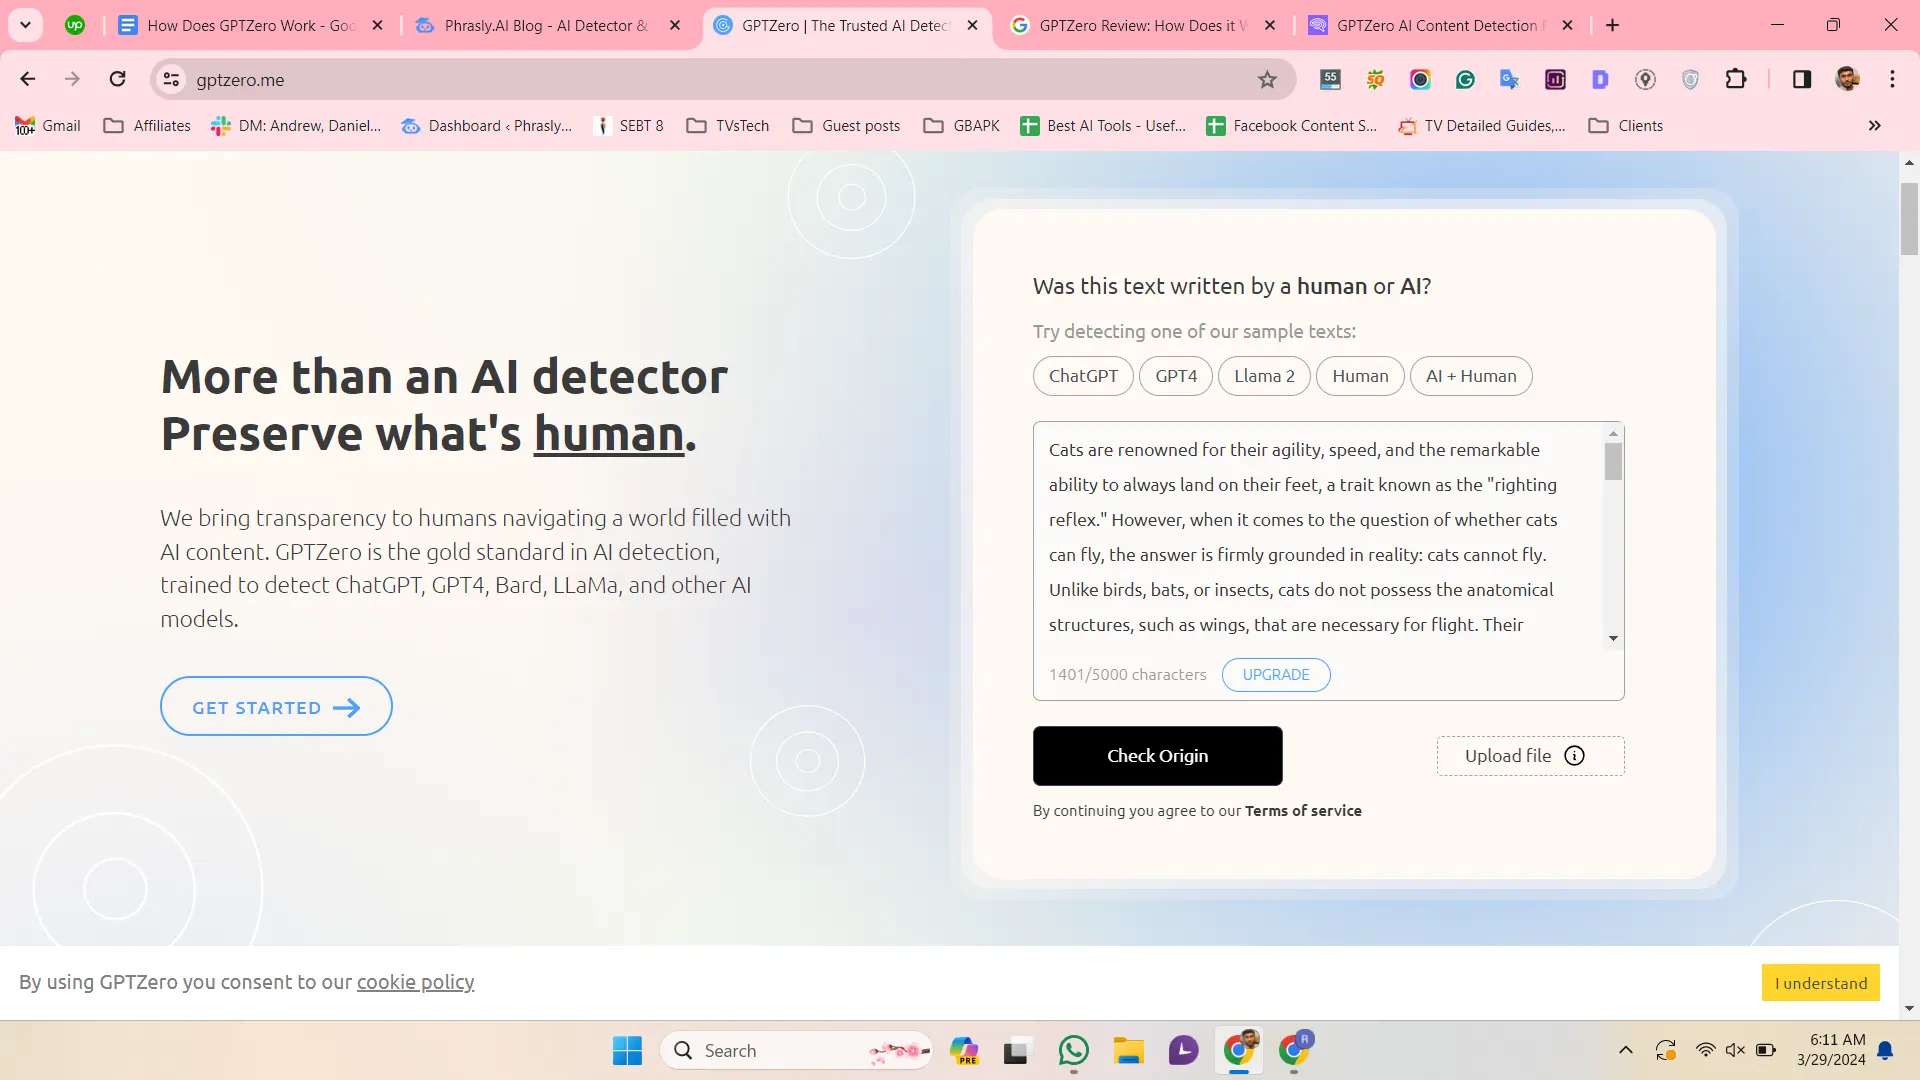This screenshot has height=1080, width=1920.
Task: Load the Llama 2 sample text
Action: pyautogui.click(x=1264, y=376)
